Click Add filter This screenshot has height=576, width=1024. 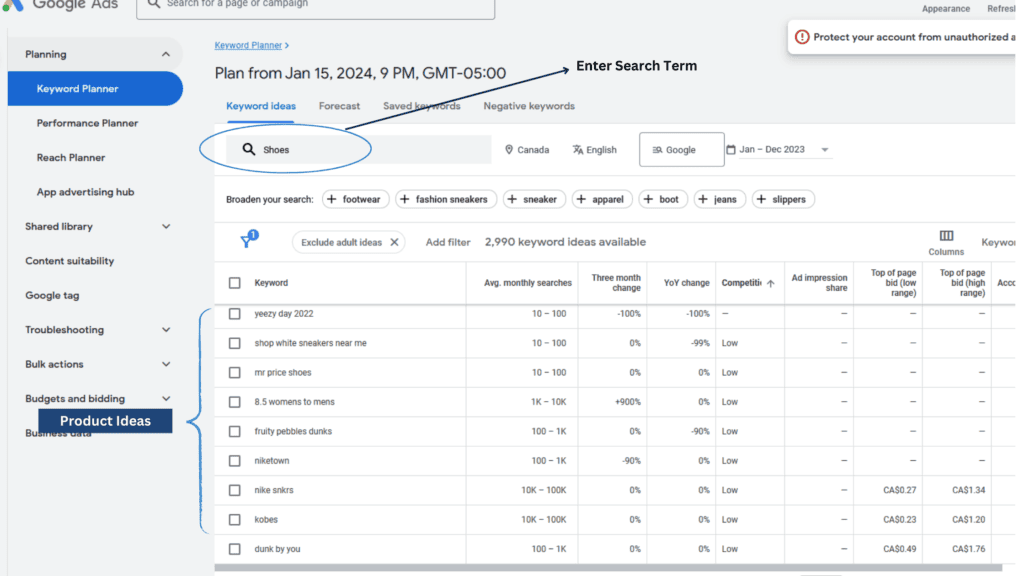(447, 242)
